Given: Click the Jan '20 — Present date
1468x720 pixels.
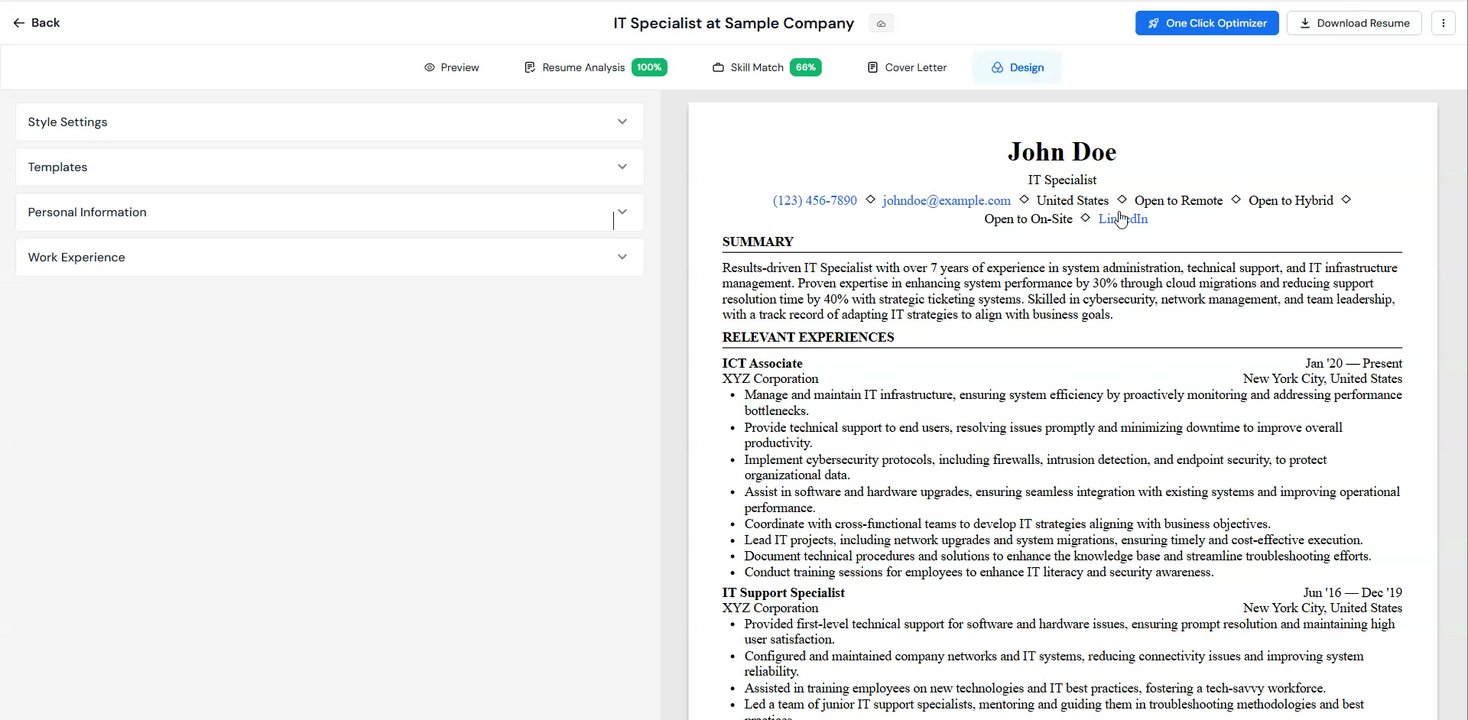Looking at the screenshot, I should 1353,364.
